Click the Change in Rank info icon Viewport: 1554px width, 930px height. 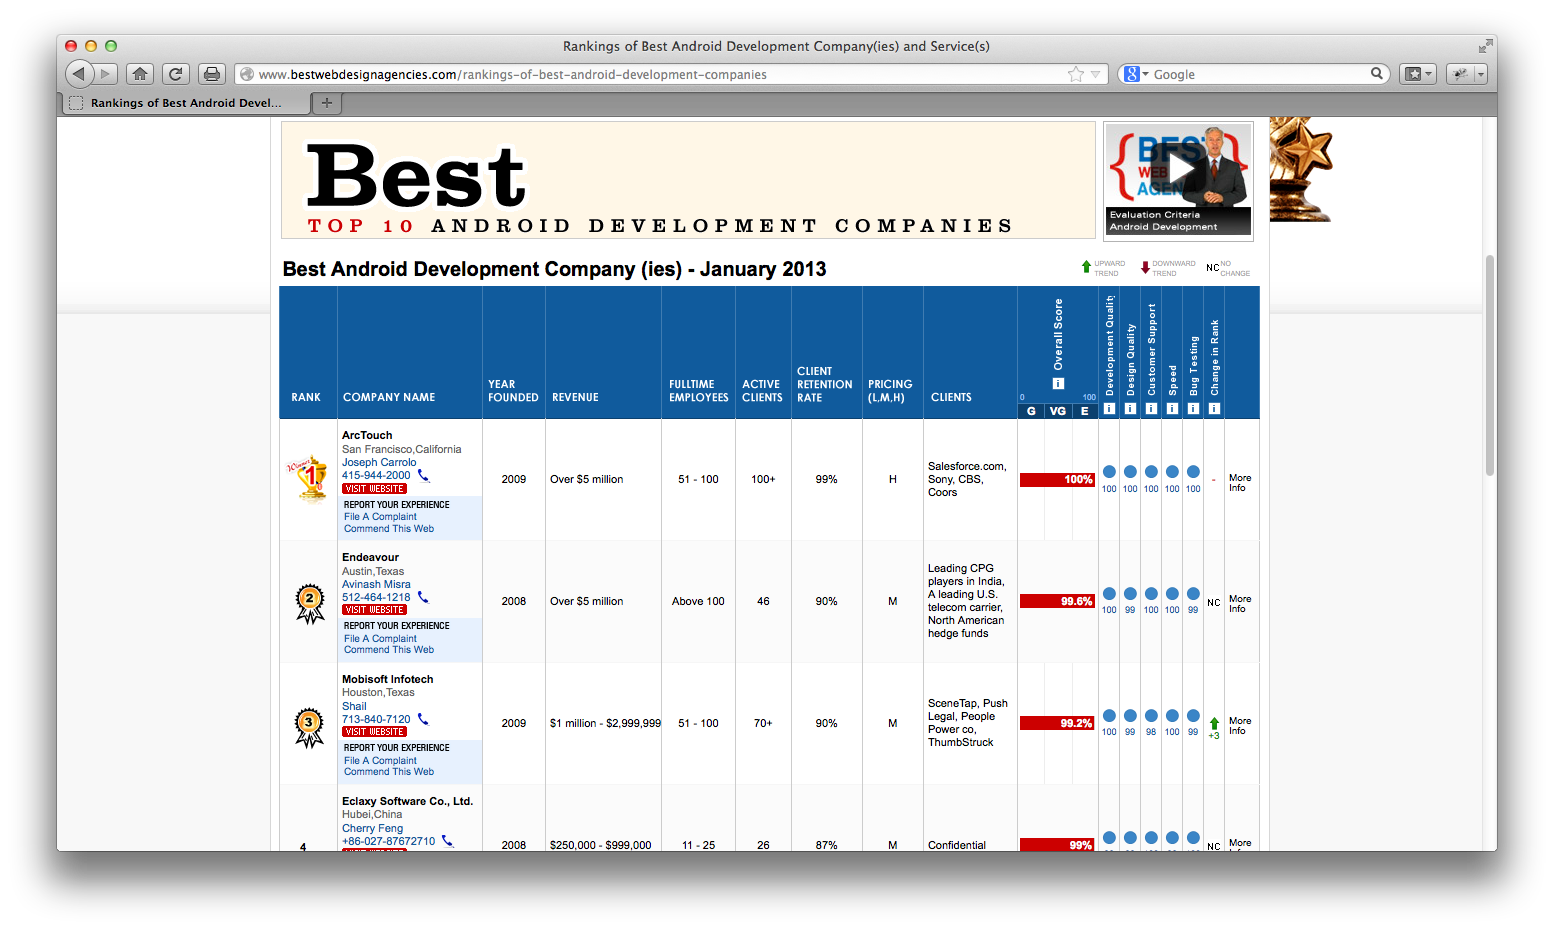pos(1214,408)
